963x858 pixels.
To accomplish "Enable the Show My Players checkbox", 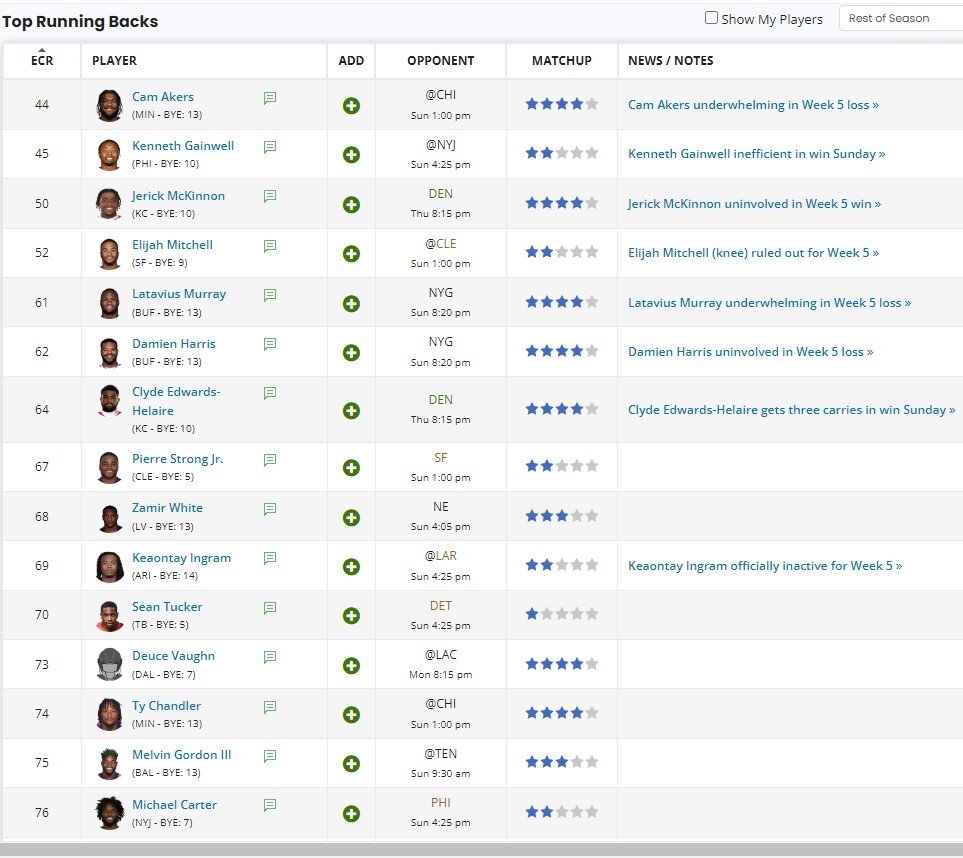I will (x=711, y=18).
